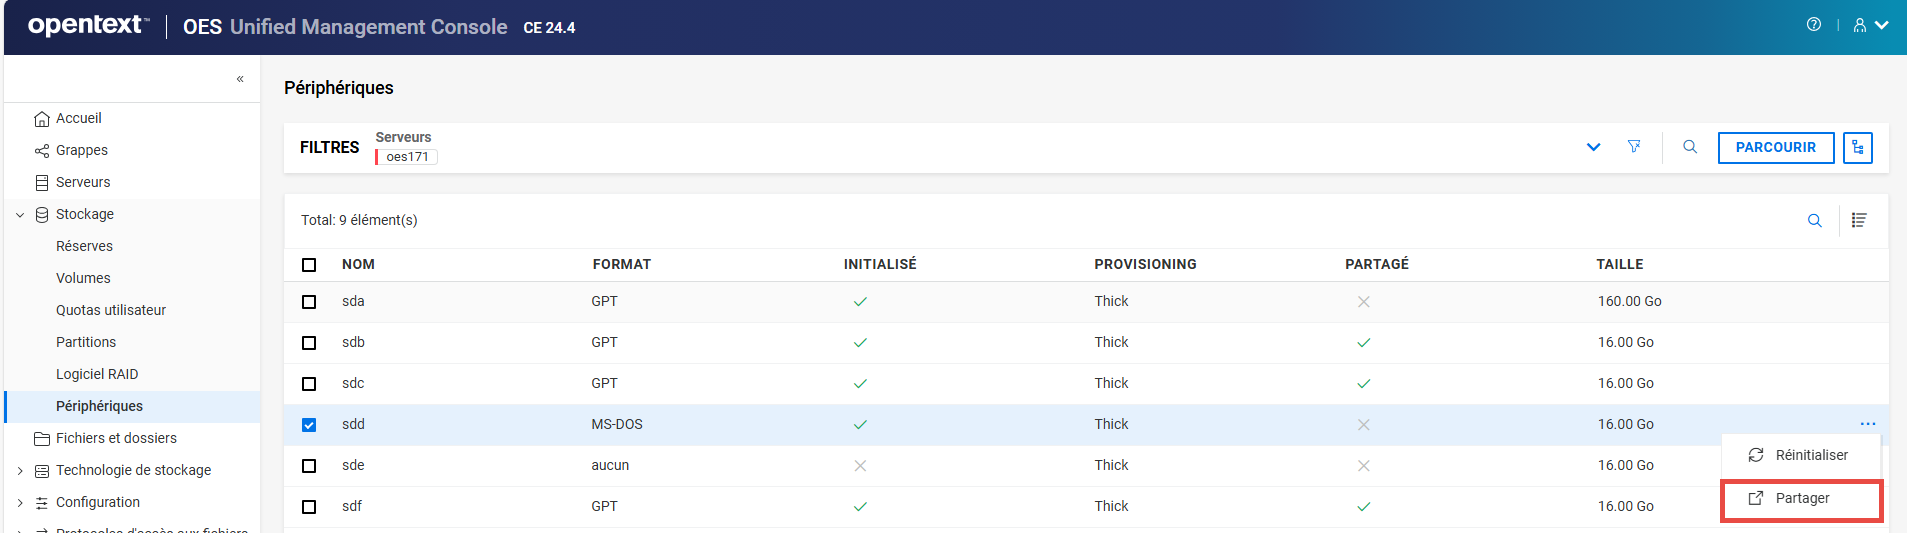The width and height of the screenshot is (1907, 533).
Task: Click the PARCOURIR button
Action: pos(1775,147)
